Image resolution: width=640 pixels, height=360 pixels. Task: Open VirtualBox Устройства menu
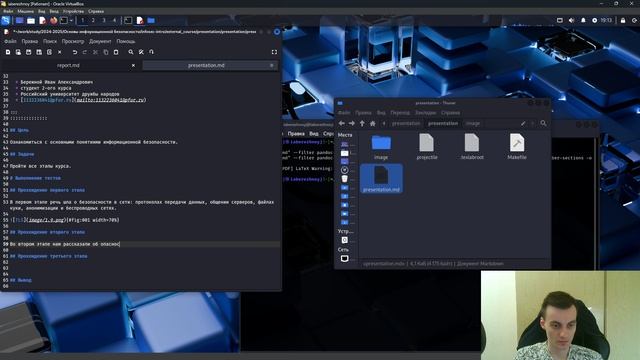click(73, 11)
